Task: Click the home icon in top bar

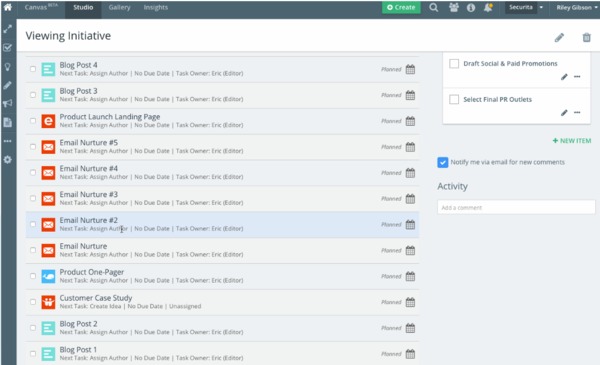Action: [x=8, y=7]
